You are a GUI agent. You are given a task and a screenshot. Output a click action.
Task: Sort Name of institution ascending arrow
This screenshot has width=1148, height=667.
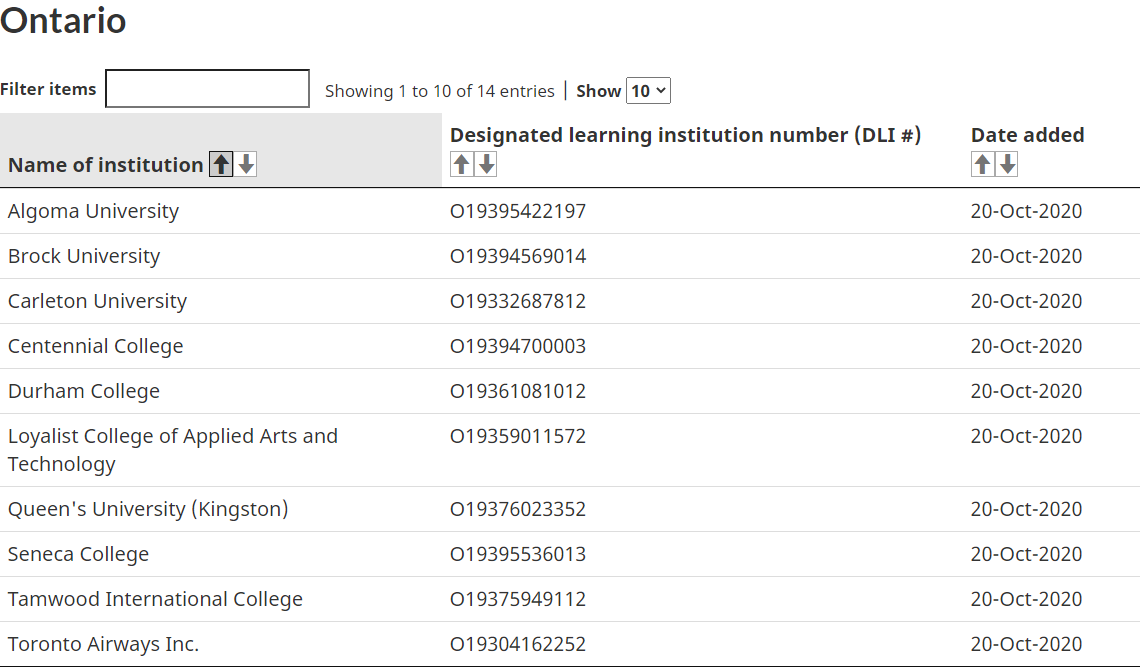coord(221,164)
